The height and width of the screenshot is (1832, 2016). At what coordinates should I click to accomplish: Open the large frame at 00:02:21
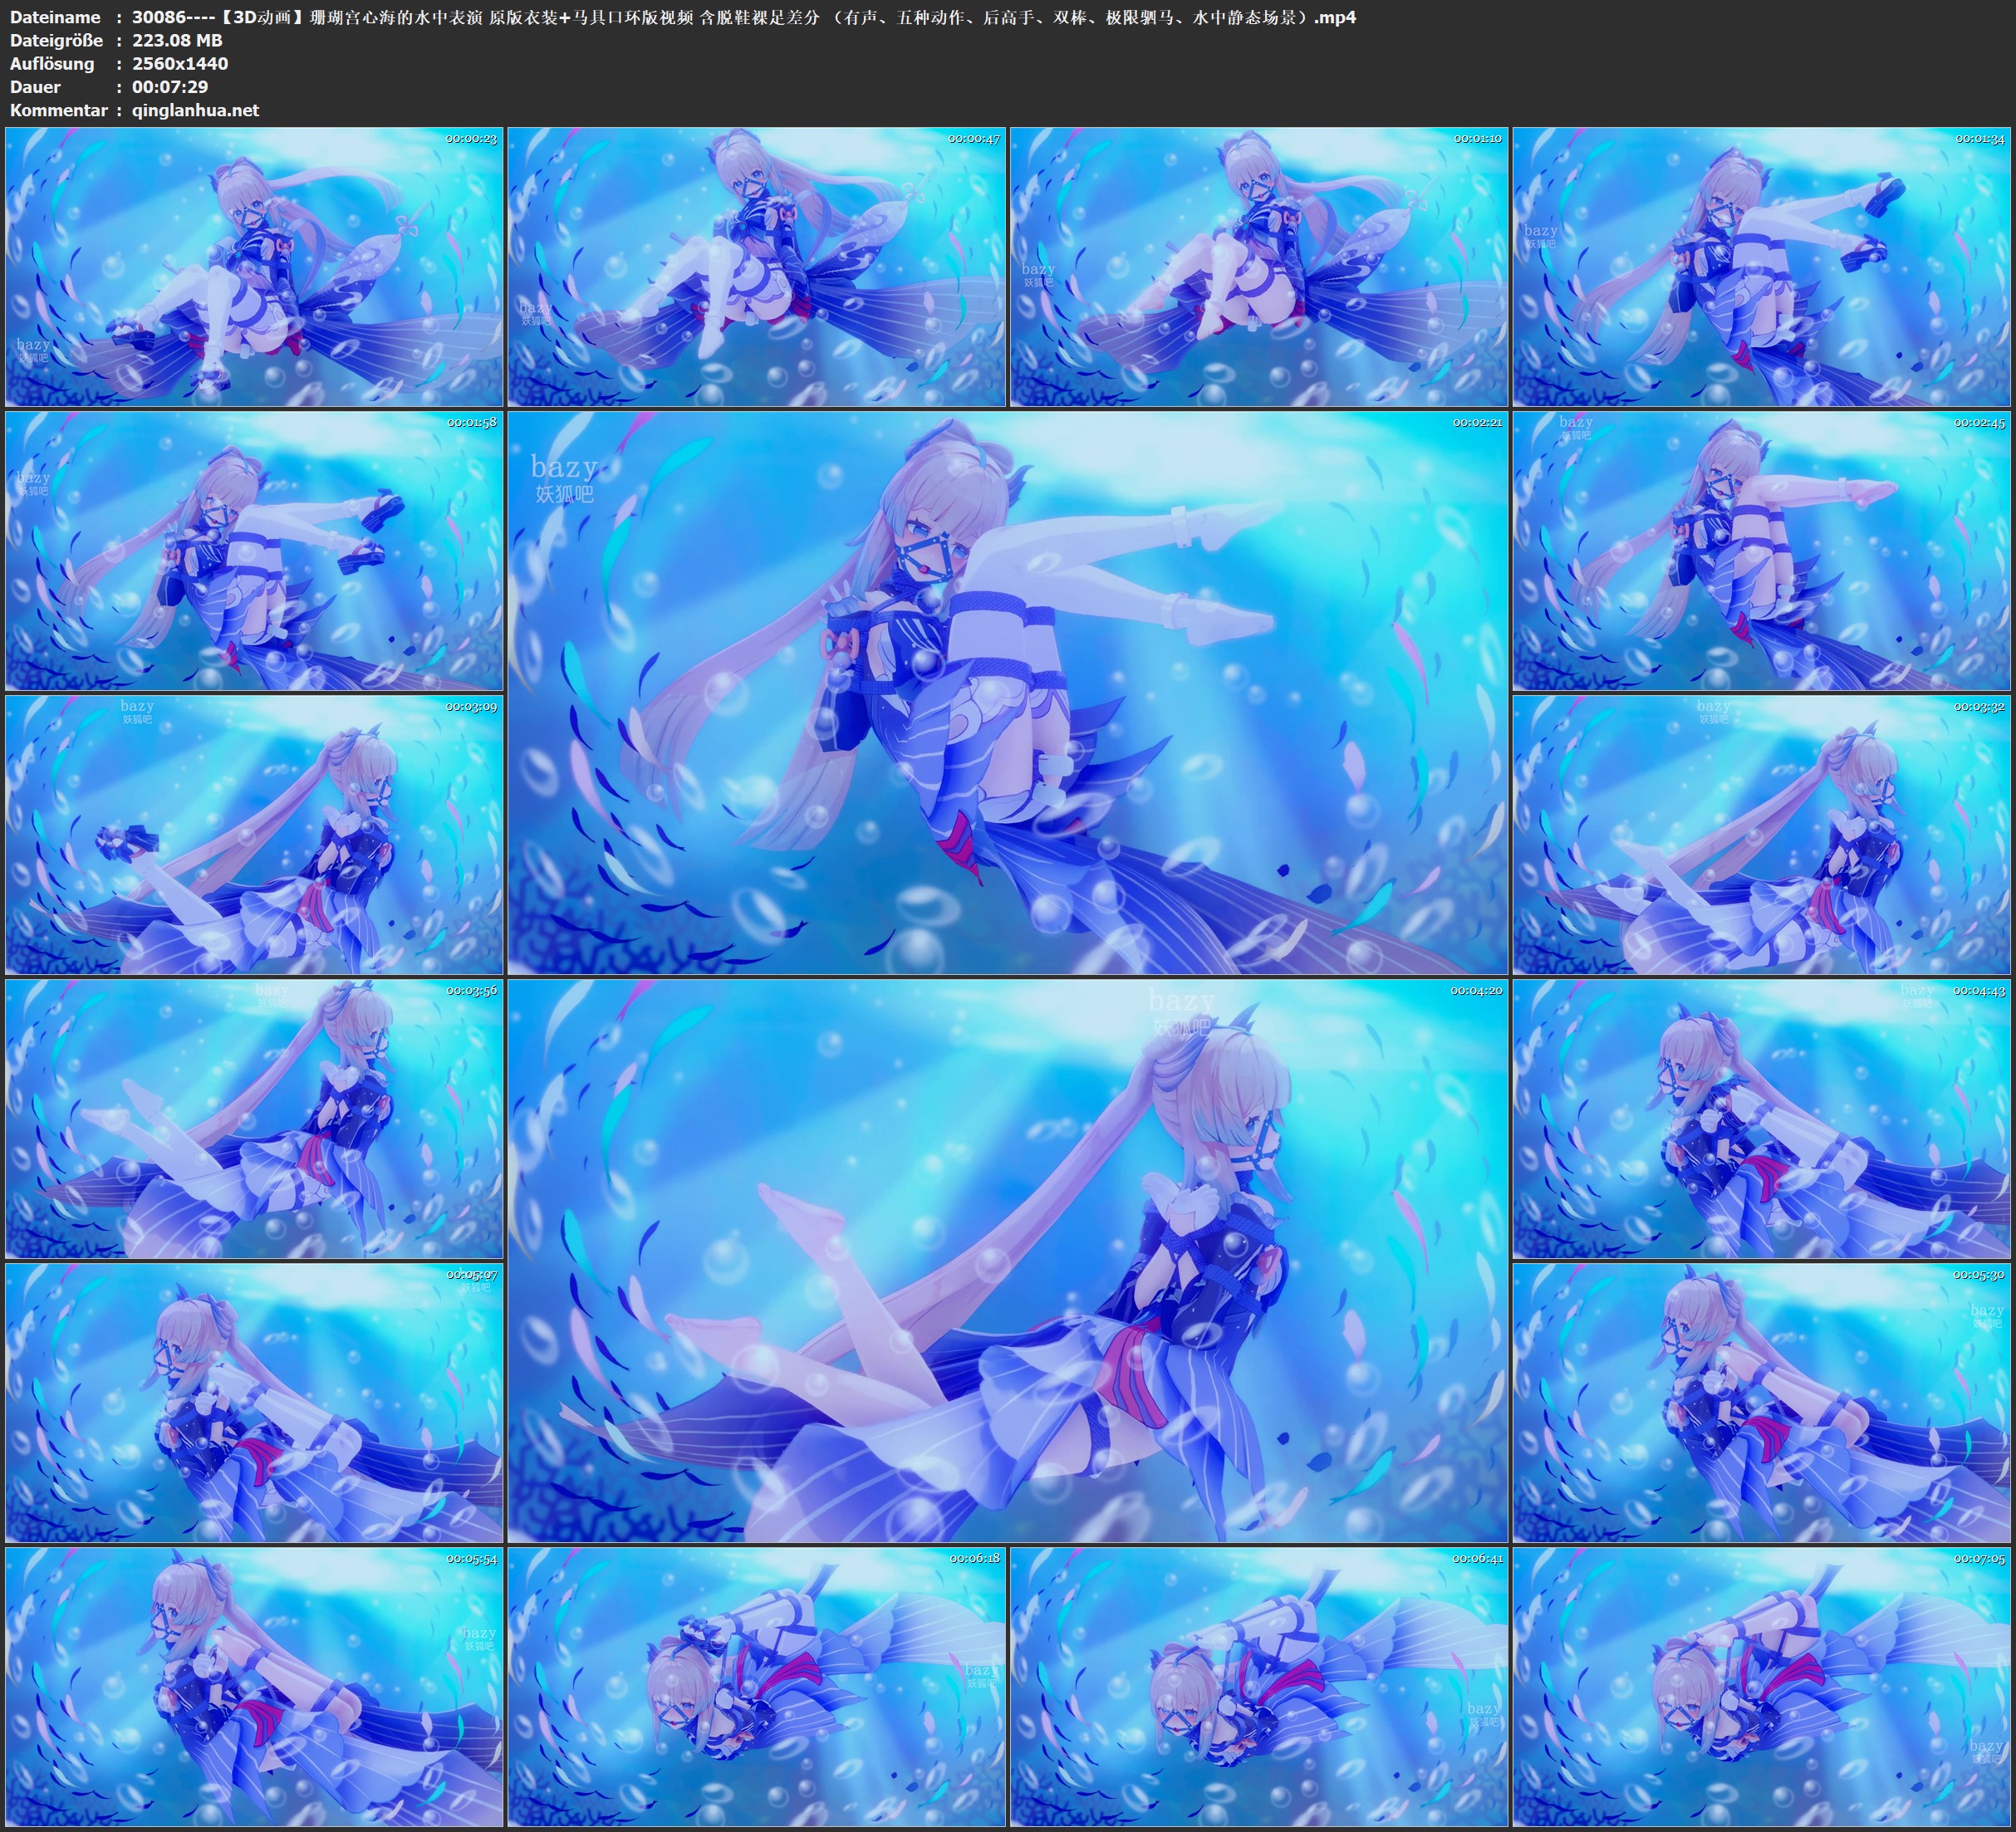pos(1007,692)
